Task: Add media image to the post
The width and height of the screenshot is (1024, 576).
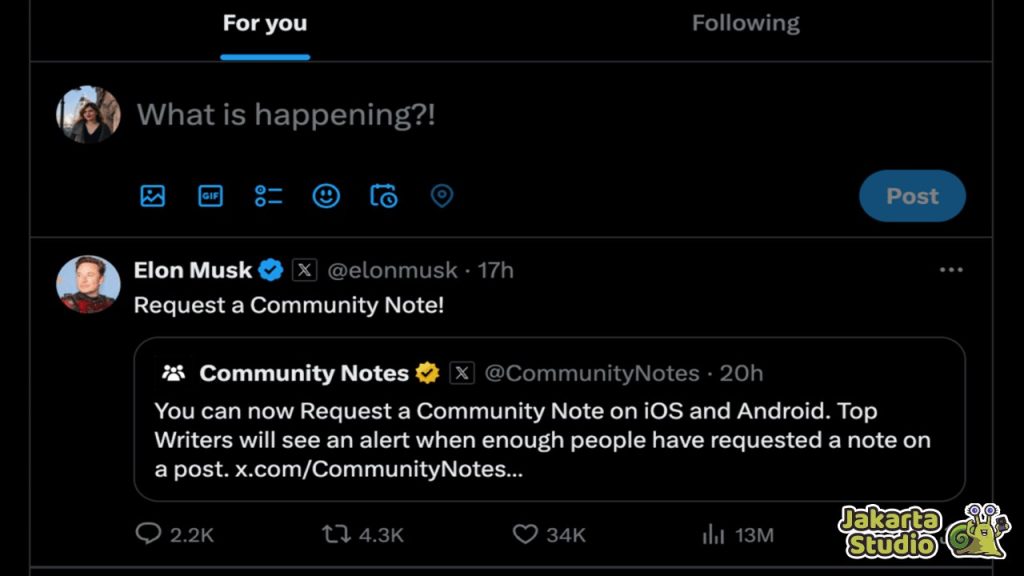Action: 152,195
